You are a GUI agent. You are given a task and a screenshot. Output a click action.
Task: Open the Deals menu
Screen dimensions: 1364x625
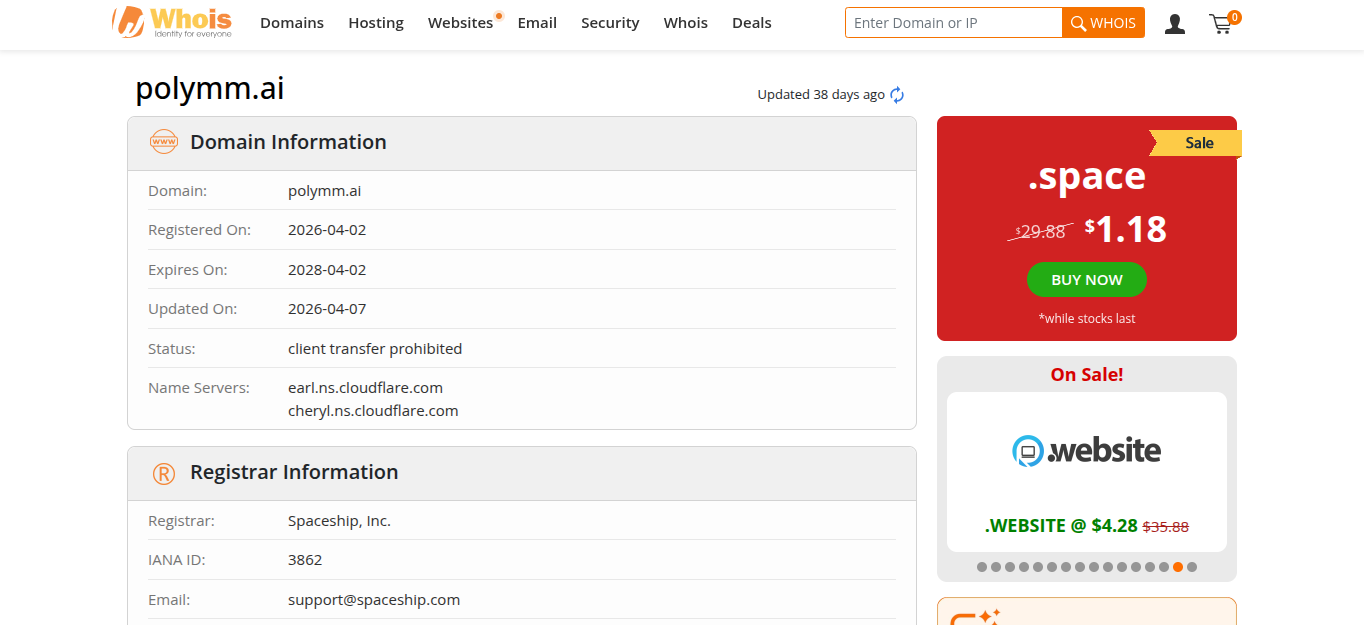[752, 23]
